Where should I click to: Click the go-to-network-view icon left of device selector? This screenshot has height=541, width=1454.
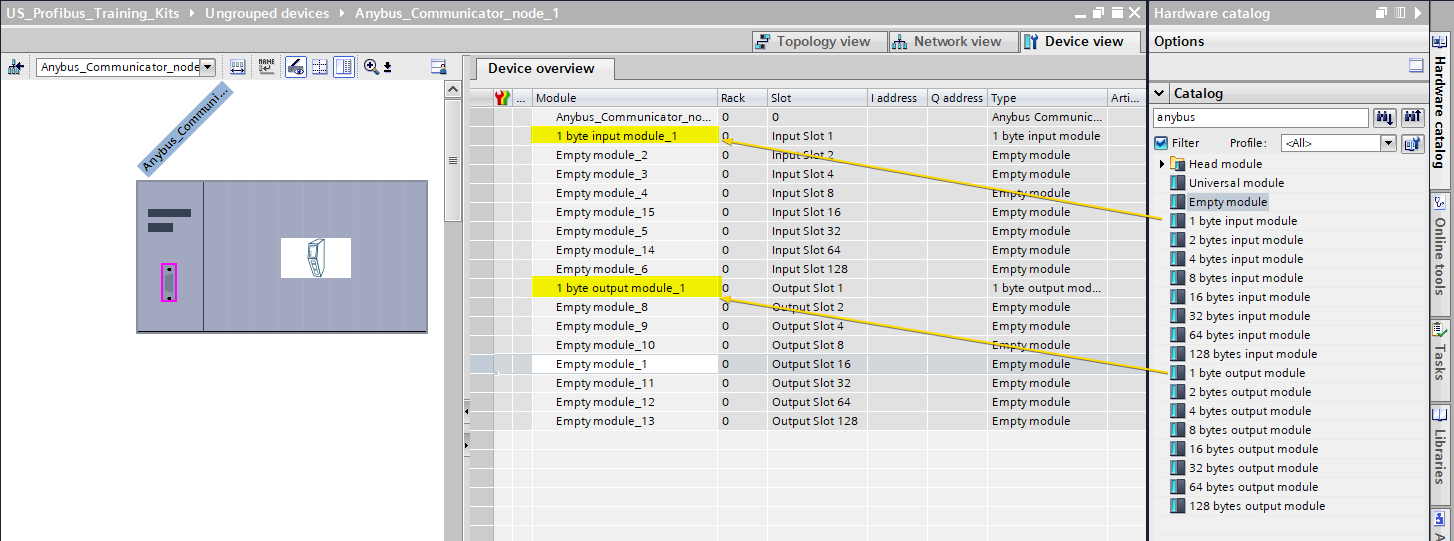click(x=15, y=67)
